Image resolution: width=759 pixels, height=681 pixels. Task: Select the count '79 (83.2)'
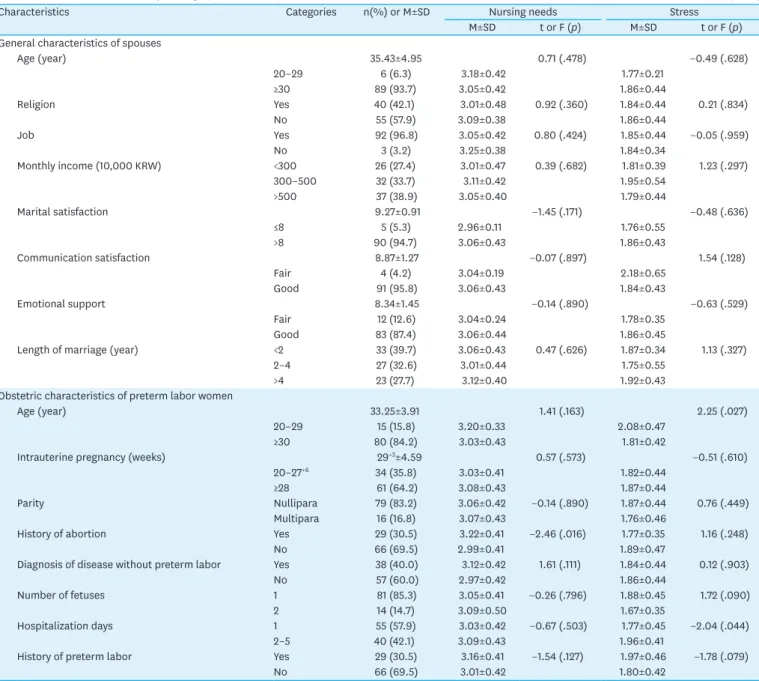[395, 503]
